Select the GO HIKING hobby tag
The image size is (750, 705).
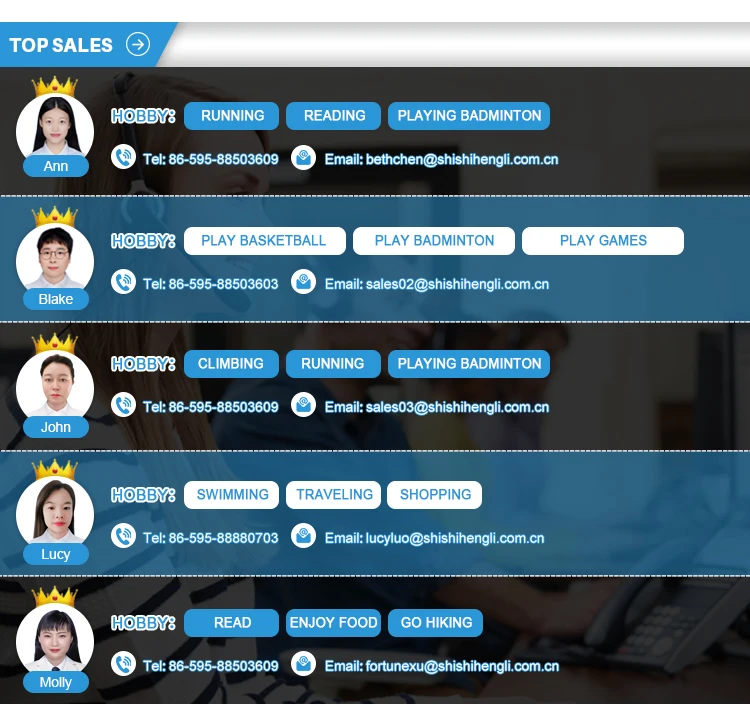coord(435,623)
